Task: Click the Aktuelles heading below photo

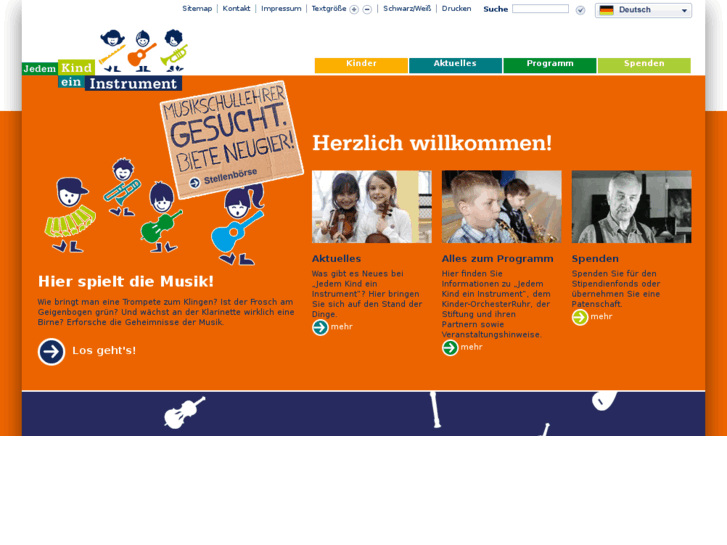Action: click(336, 259)
